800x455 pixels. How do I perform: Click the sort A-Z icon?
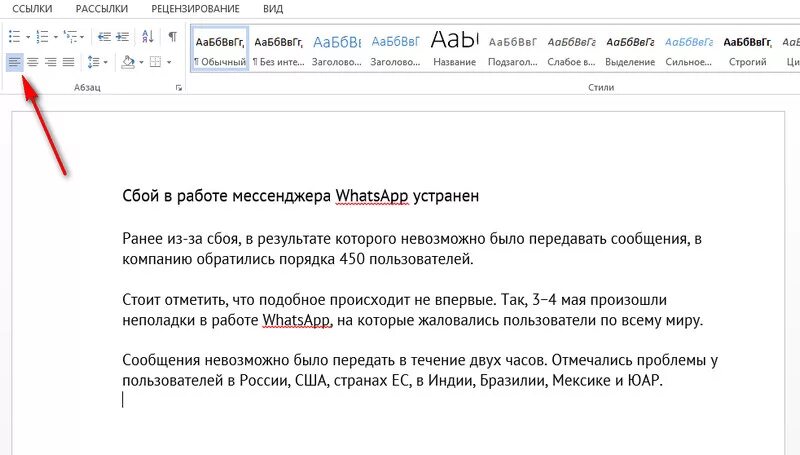coord(147,36)
